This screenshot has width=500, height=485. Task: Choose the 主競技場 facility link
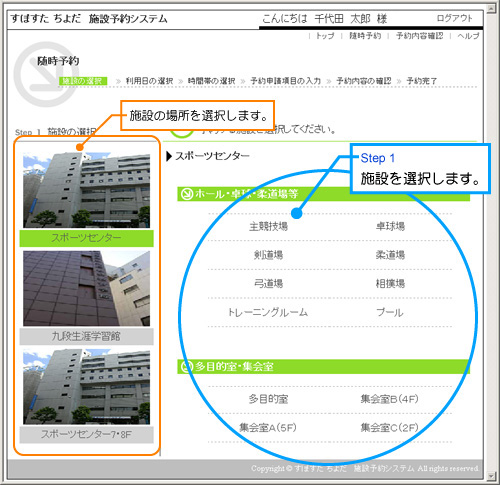pyautogui.click(x=269, y=226)
